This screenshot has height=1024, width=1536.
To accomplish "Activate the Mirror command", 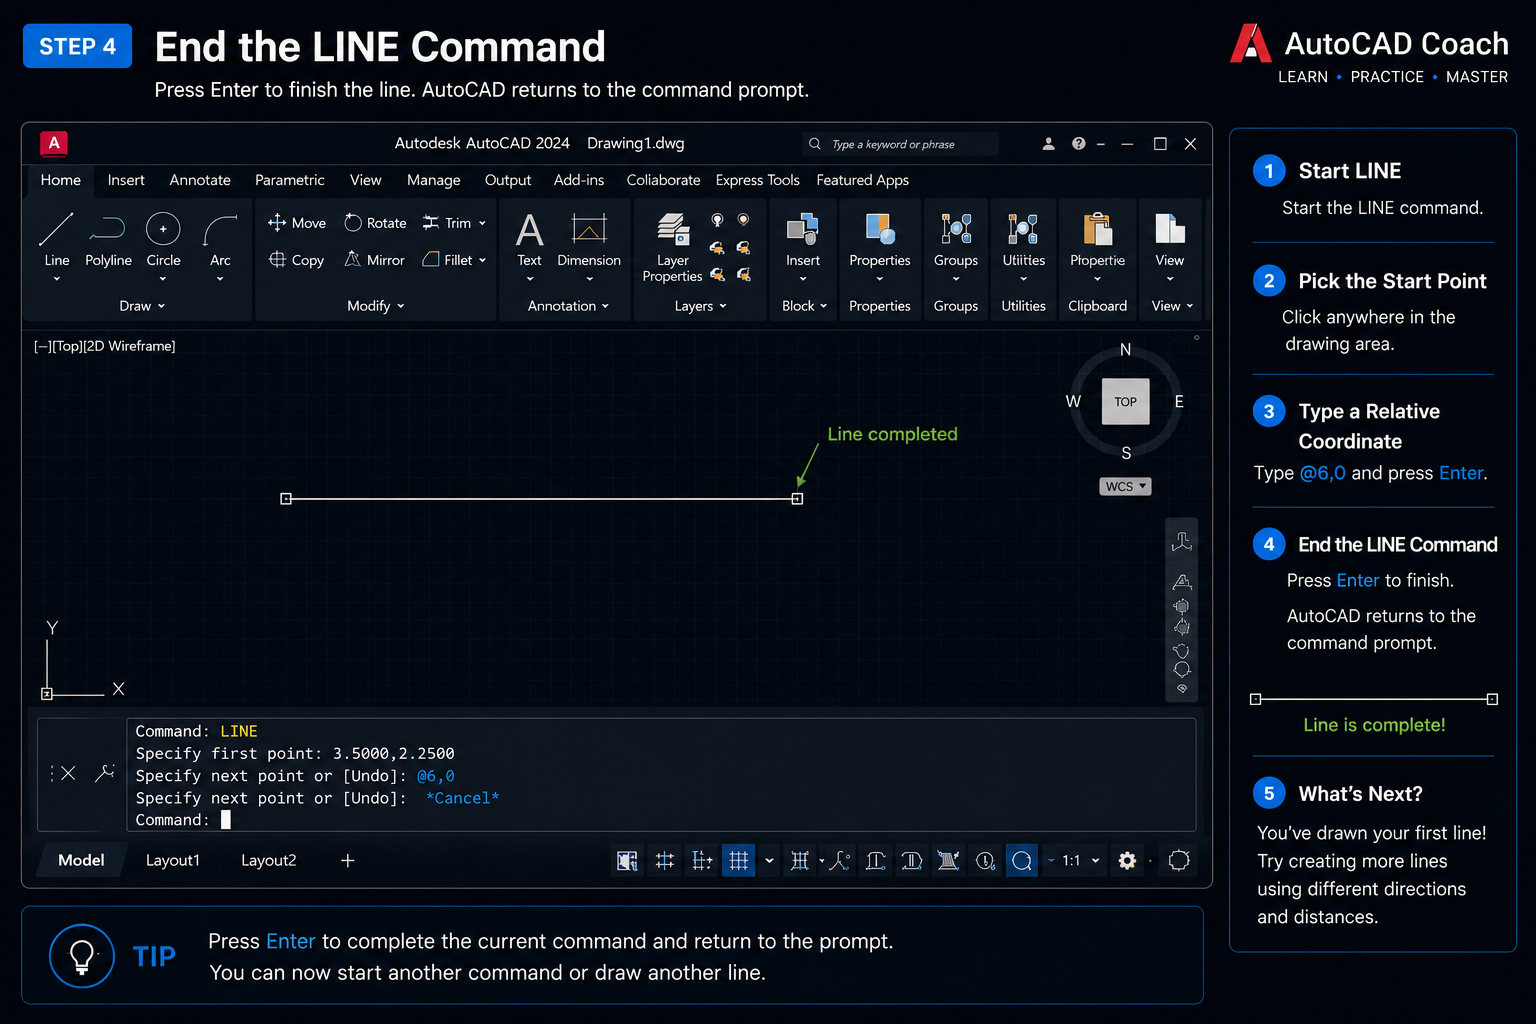I will [375, 260].
